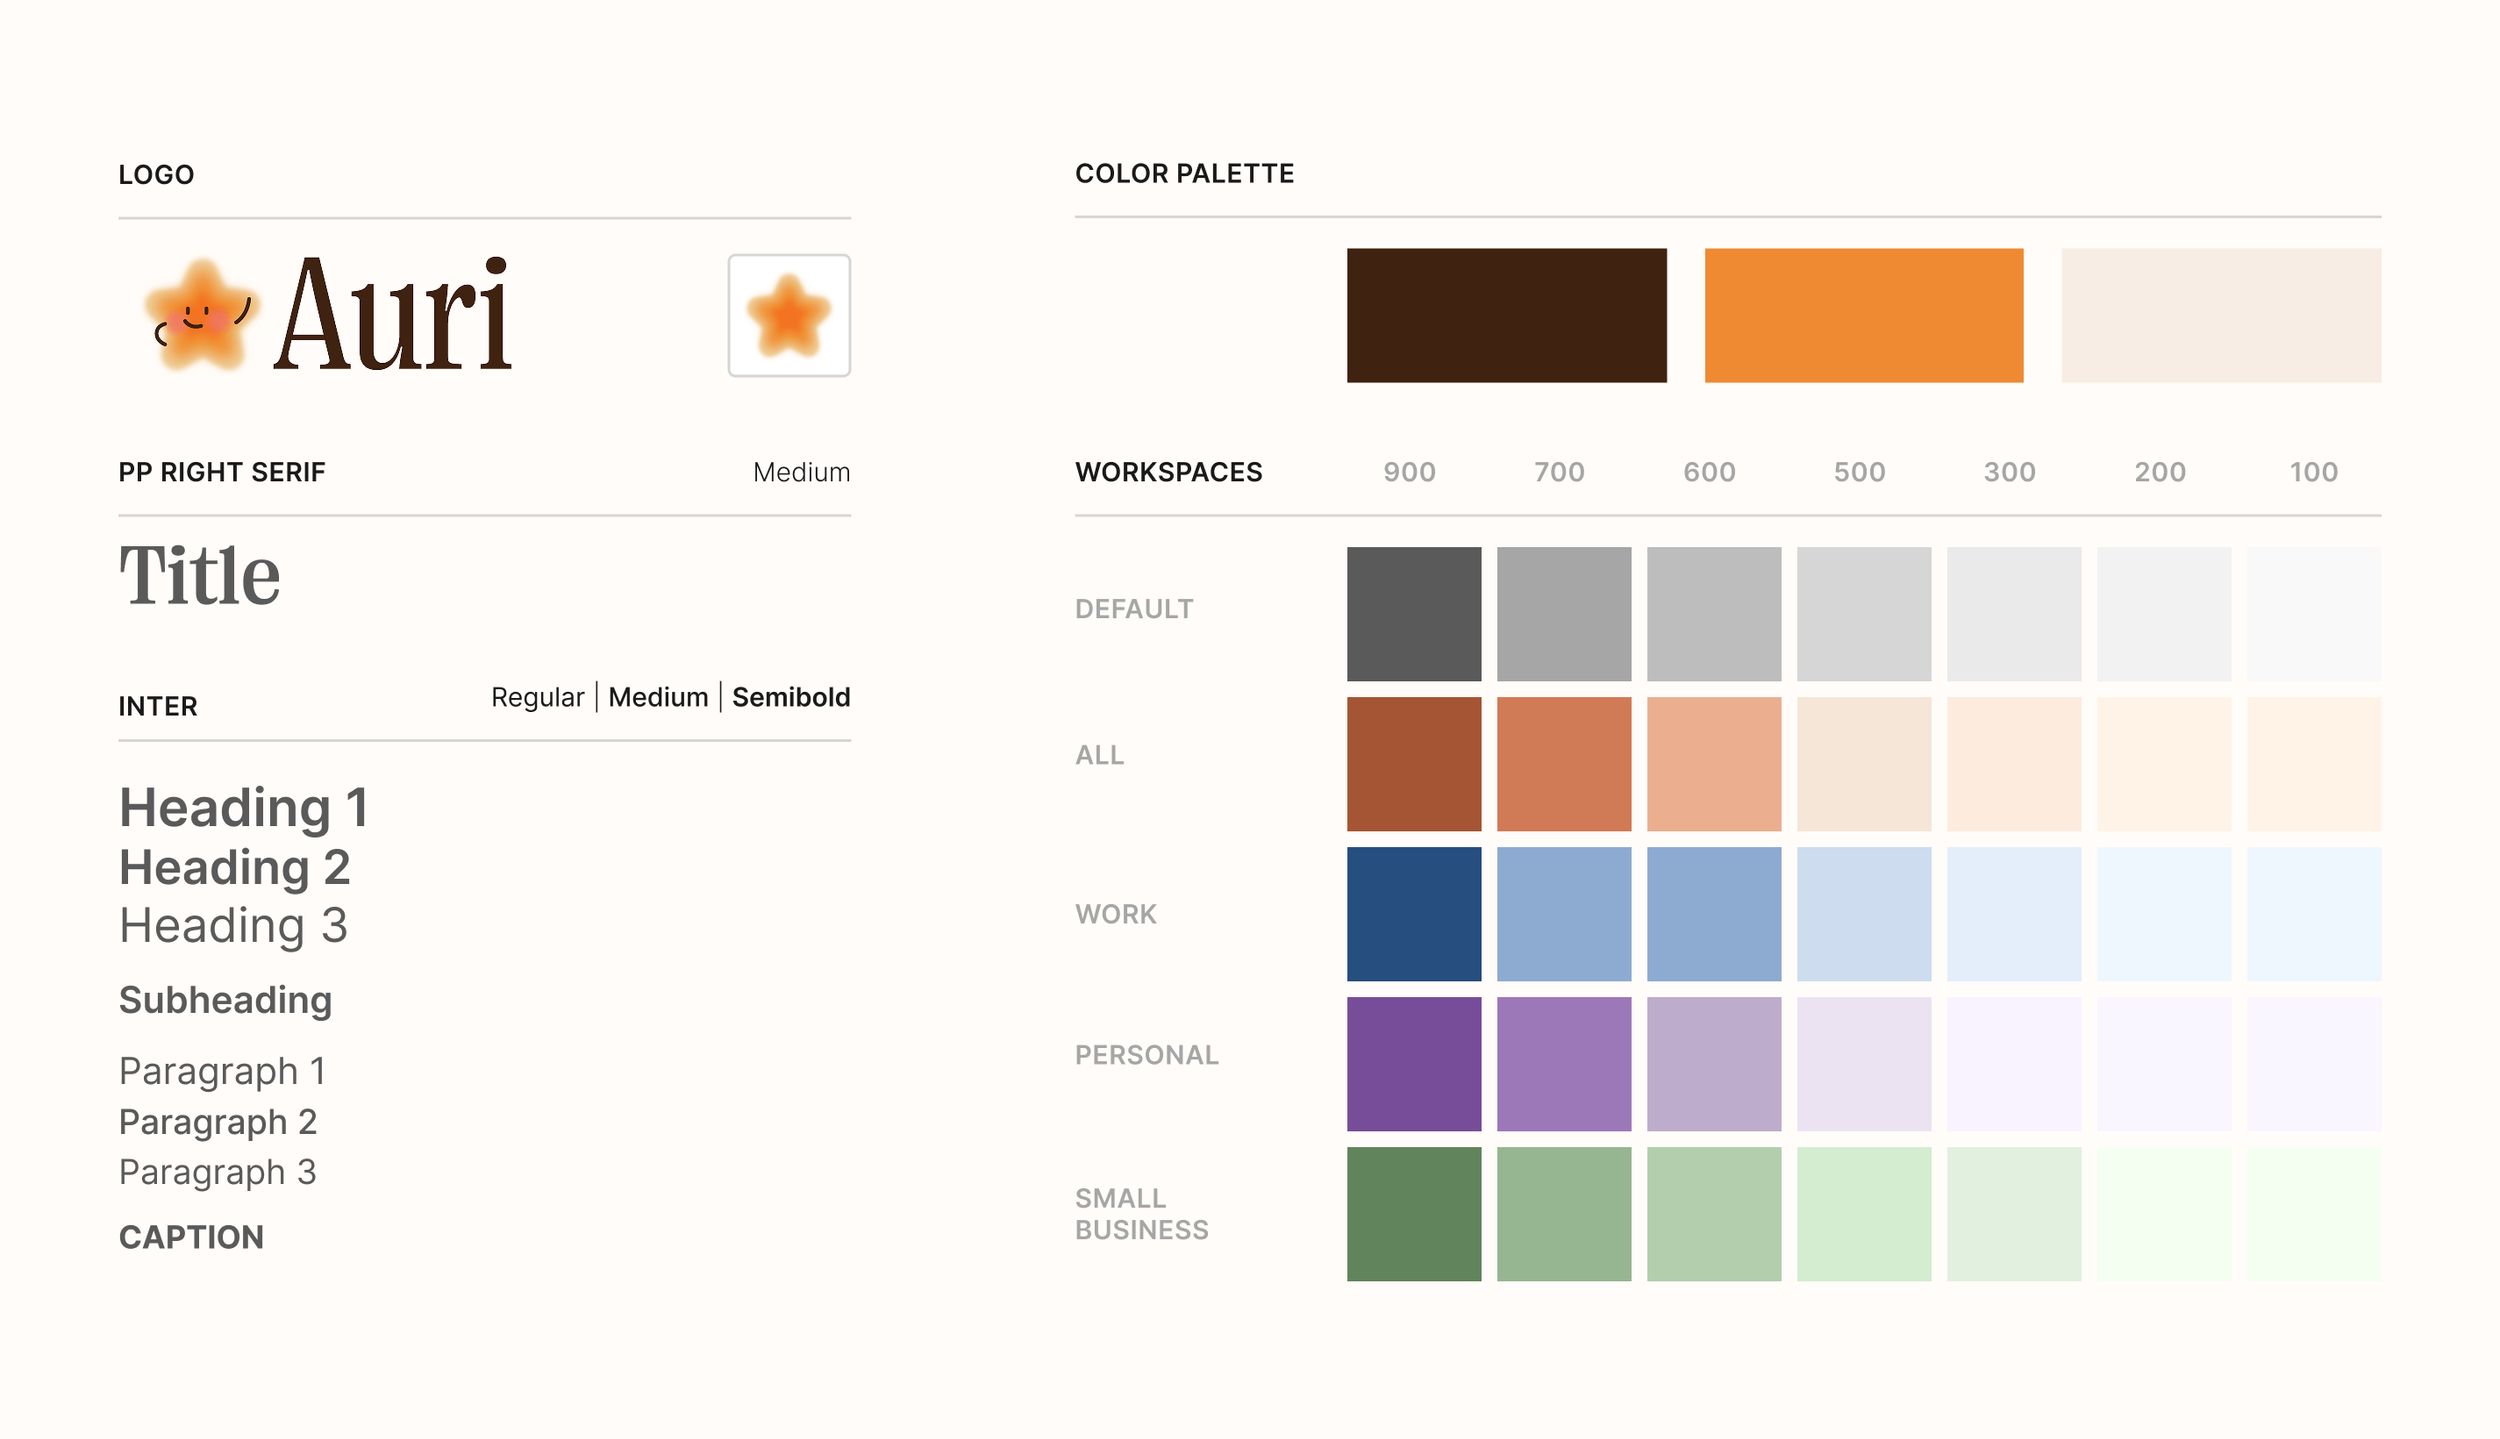Click the Regular font weight label
Image resolution: width=2500 pixels, height=1439 pixels.
pos(537,697)
